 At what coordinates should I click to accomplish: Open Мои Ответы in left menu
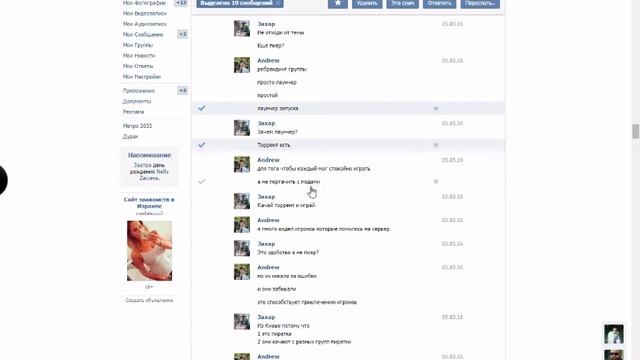click(138, 66)
